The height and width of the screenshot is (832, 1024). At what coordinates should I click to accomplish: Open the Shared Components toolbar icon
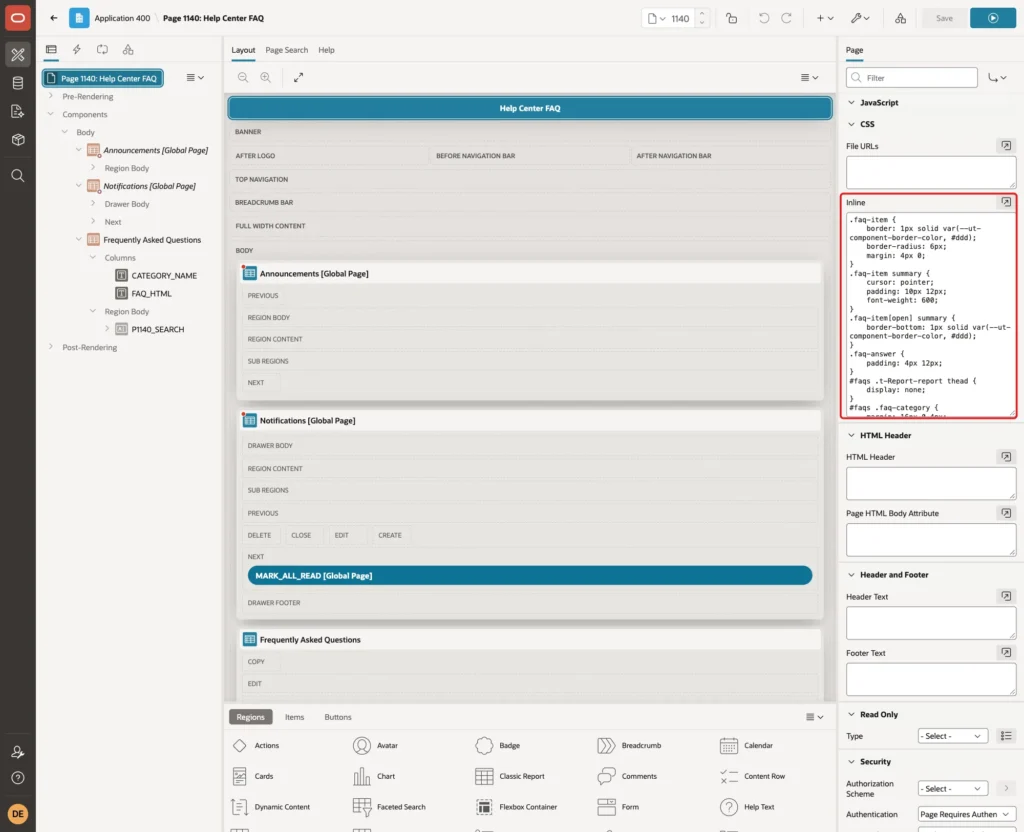tap(900, 18)
